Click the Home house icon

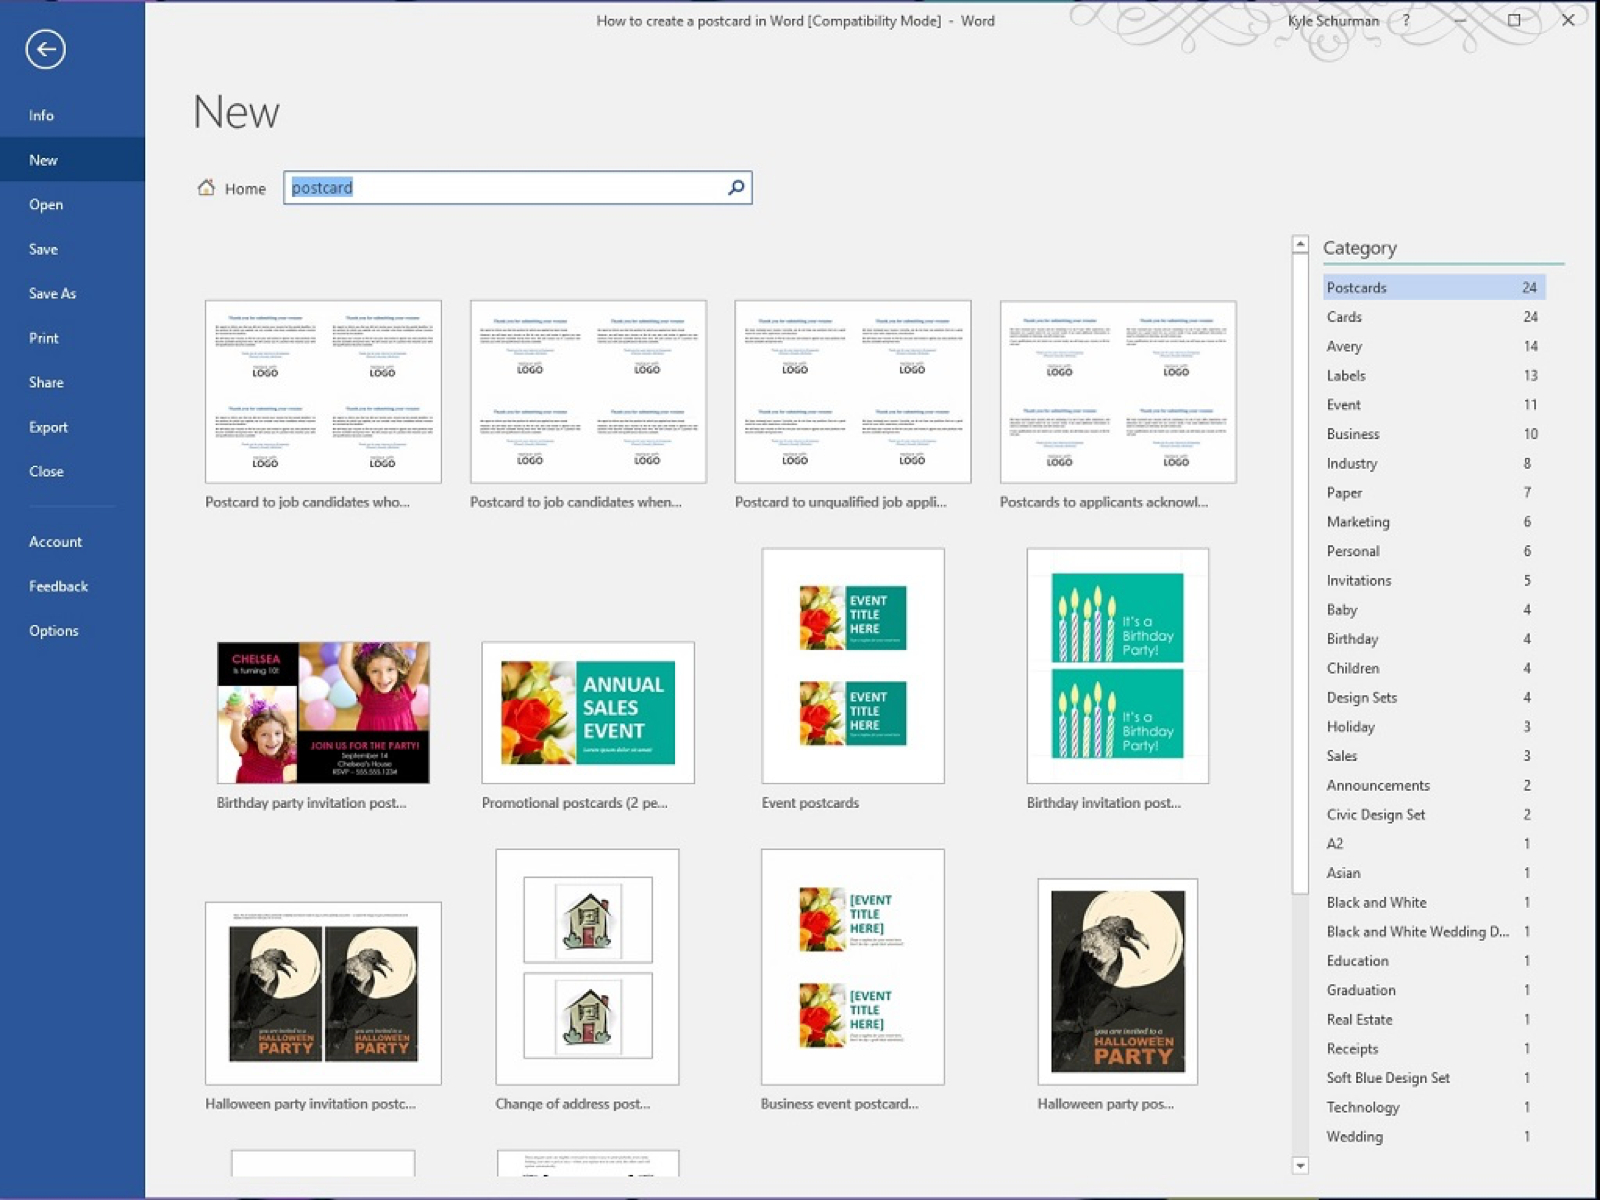click(206, 187)
